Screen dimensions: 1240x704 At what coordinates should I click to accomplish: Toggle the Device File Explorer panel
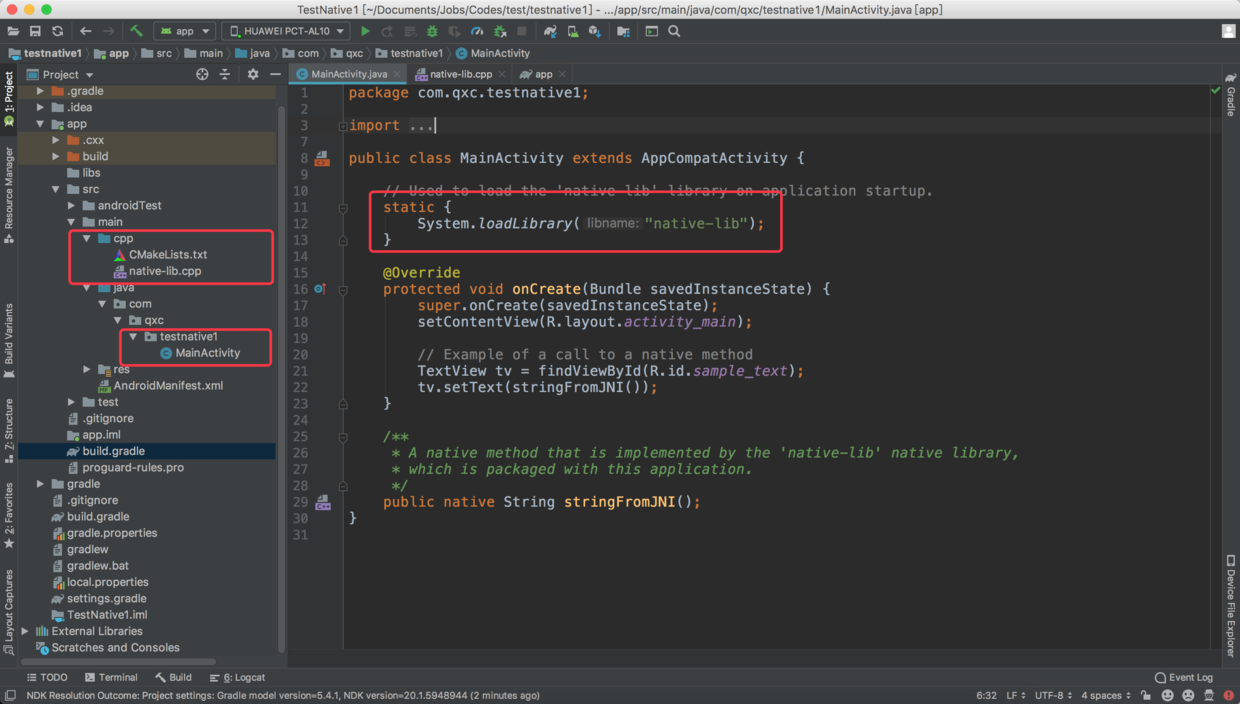click(x=1231, y=605)
